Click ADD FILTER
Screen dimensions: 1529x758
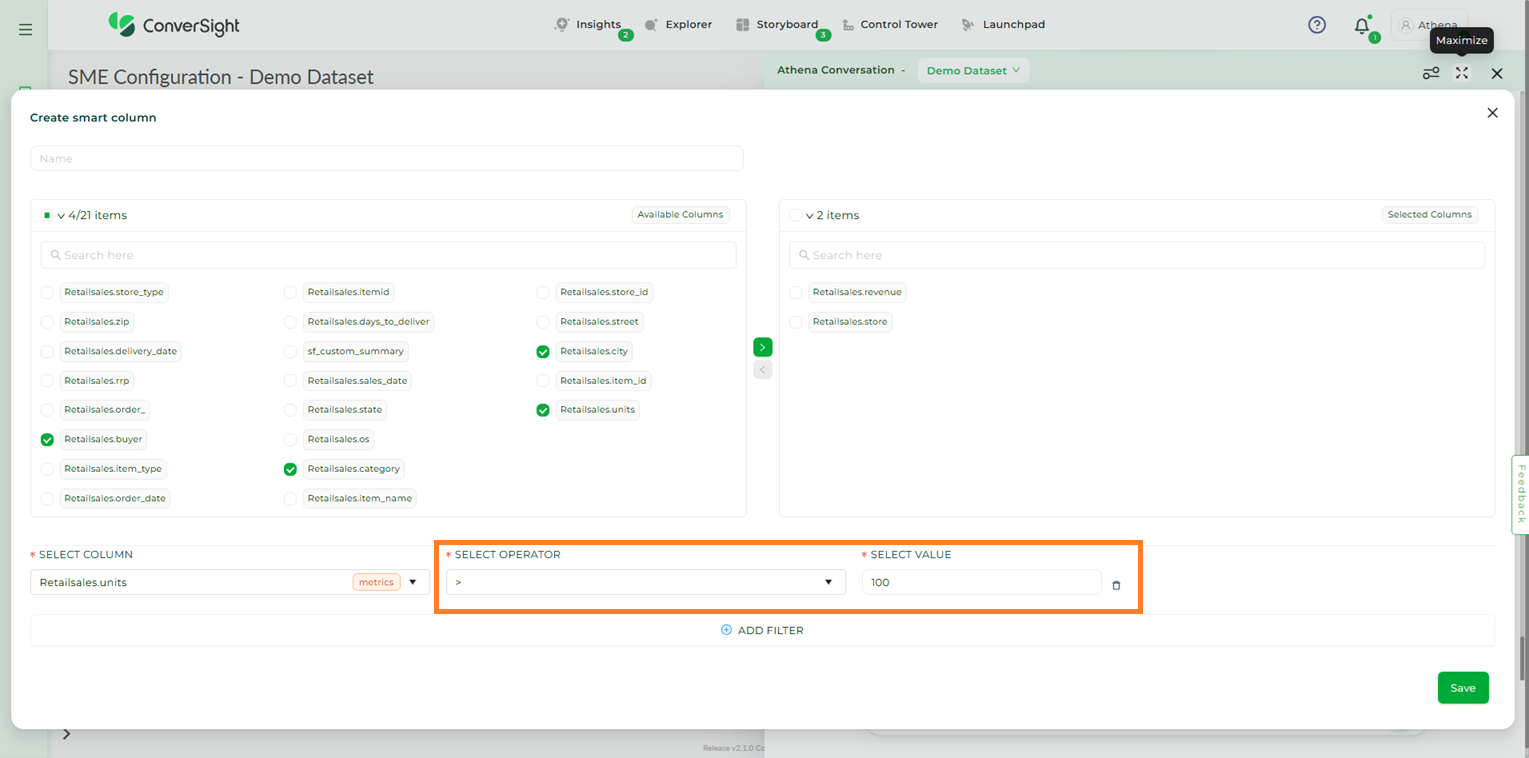click(x=762, y=630)
